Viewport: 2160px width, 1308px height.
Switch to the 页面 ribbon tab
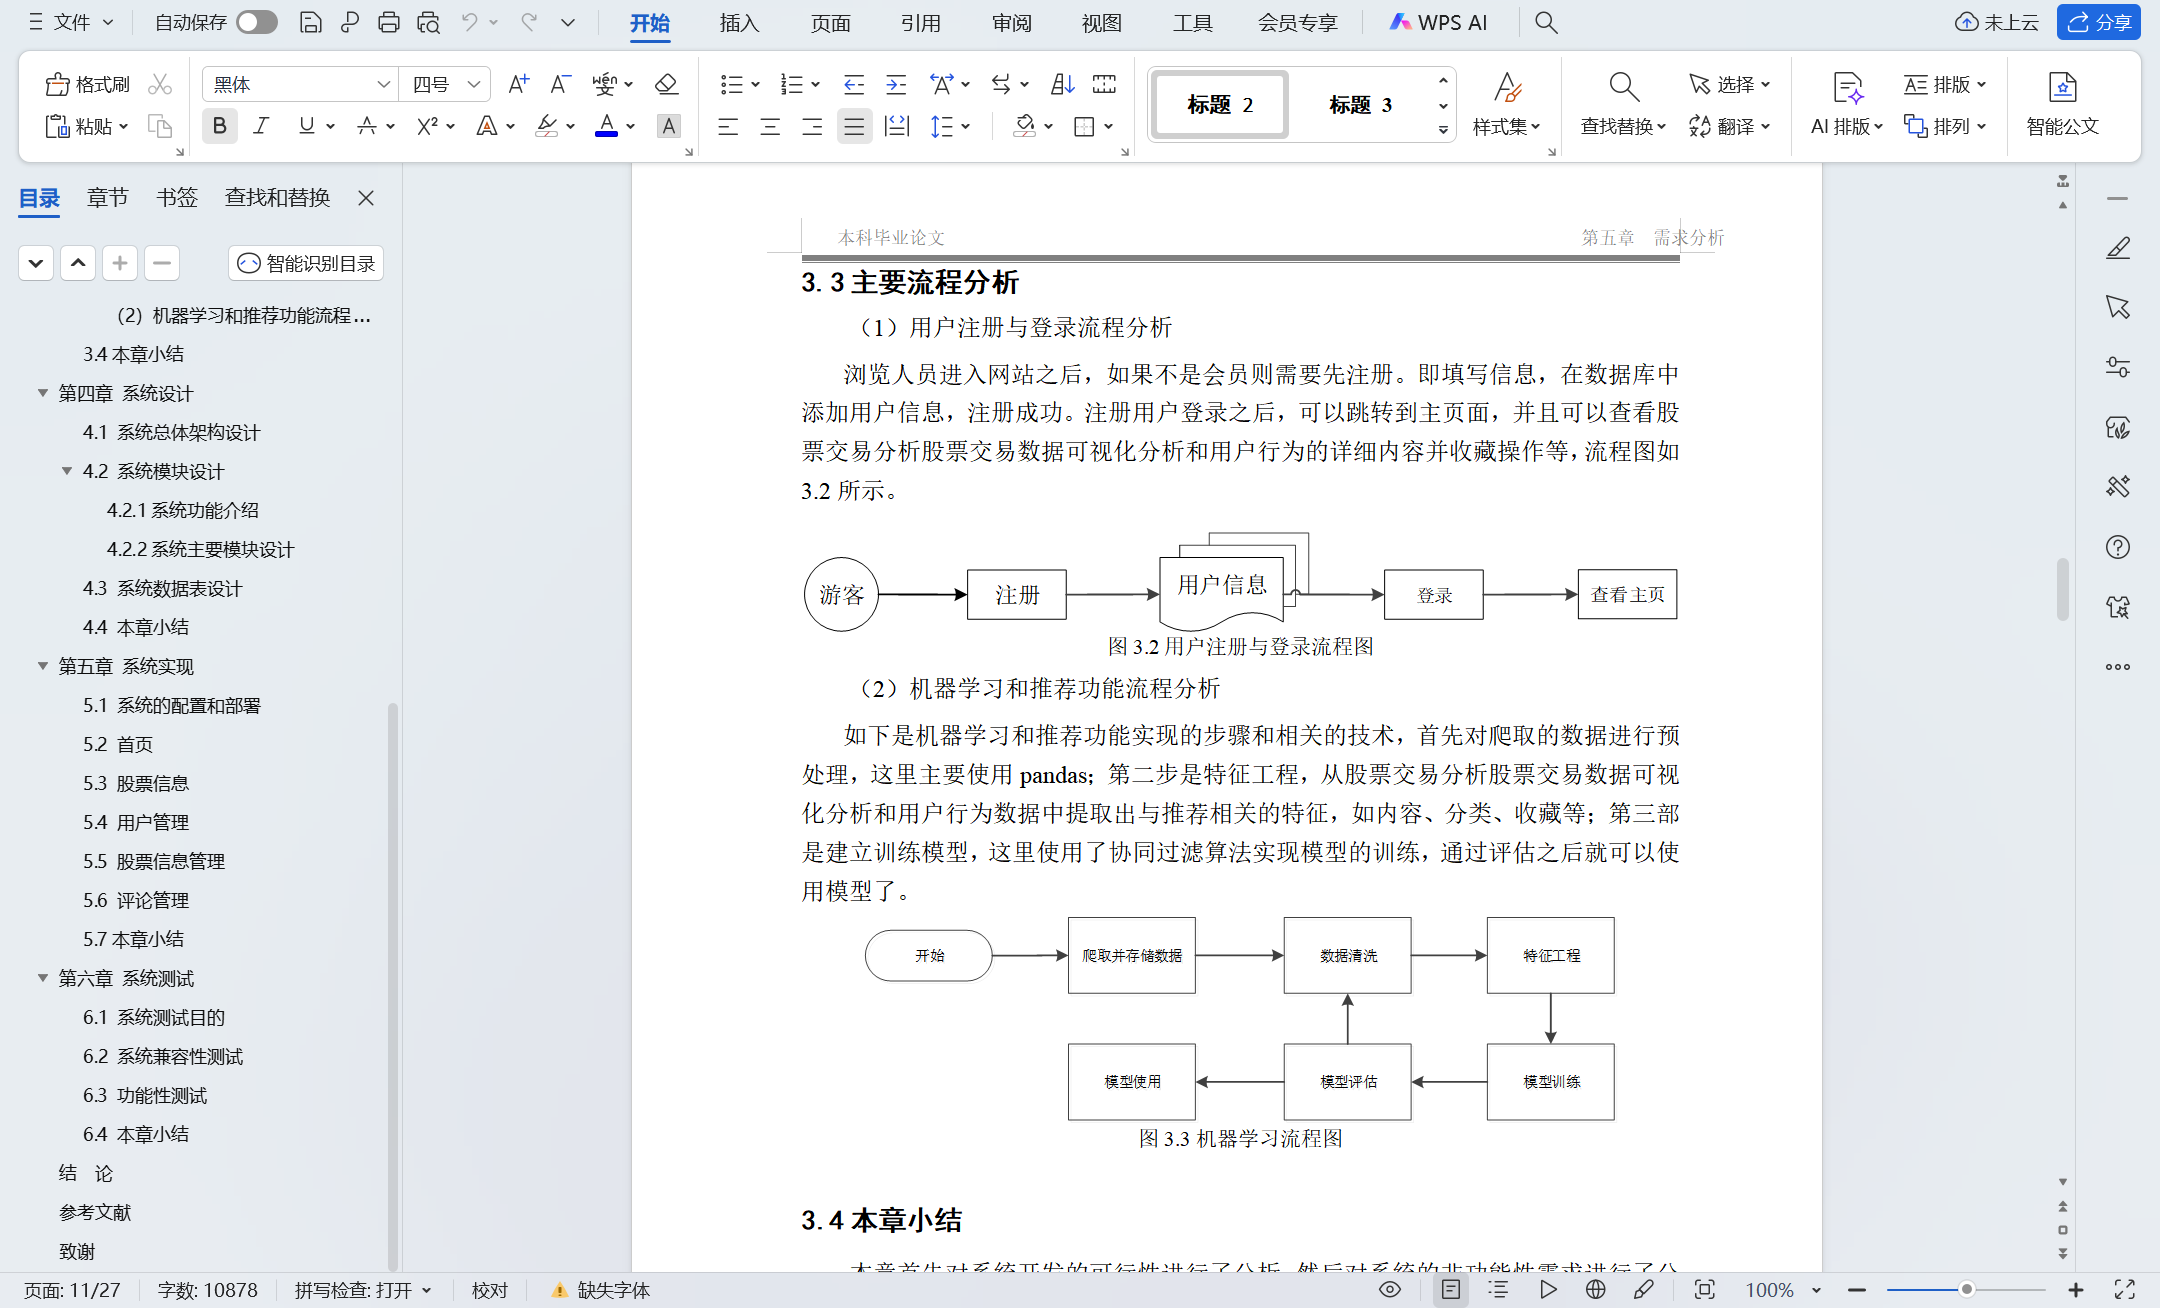pyautogui.click(x=830, y=22)
